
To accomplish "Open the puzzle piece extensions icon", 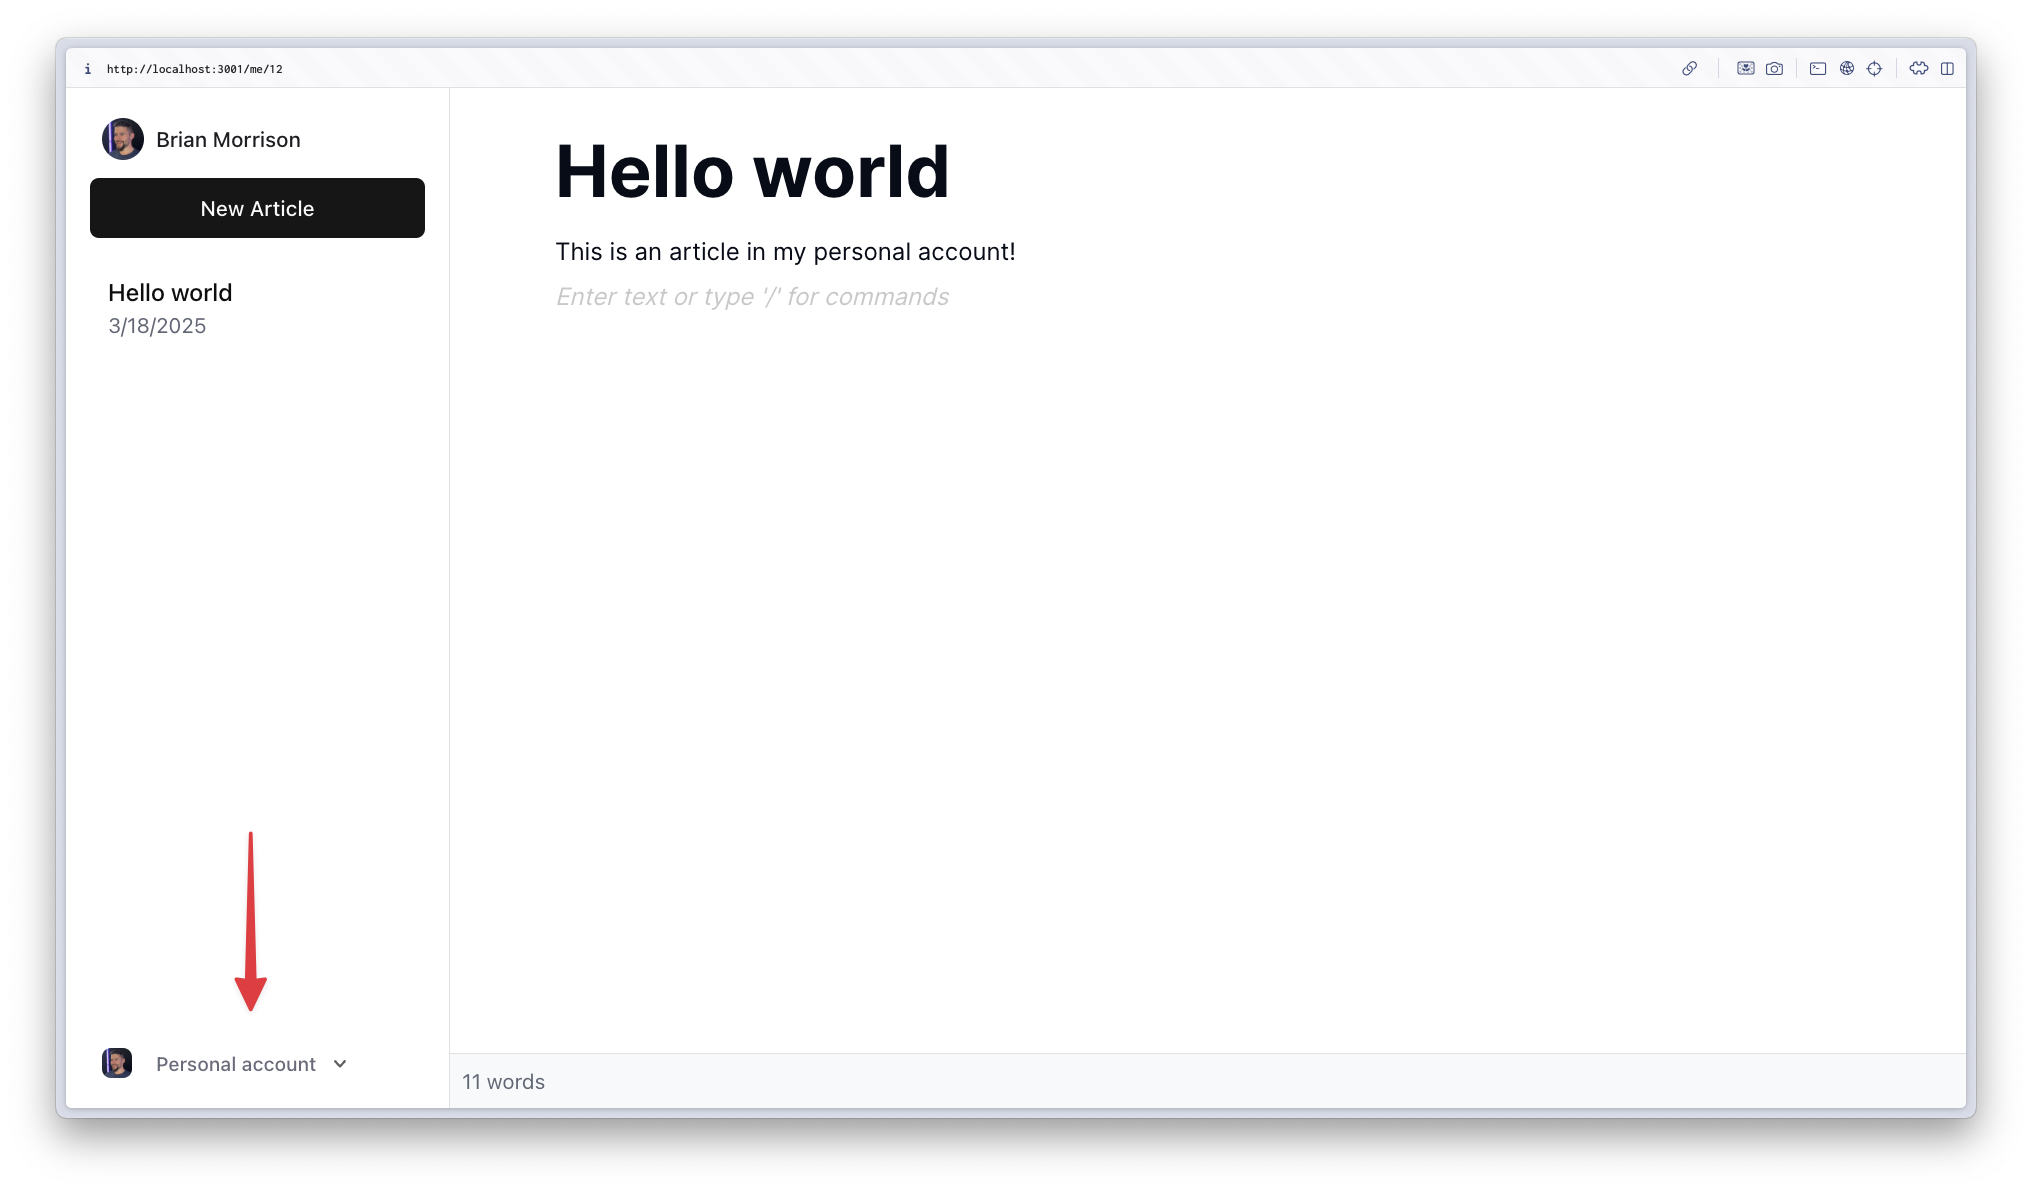I will pyautogui.click(x=1918, y=69).
